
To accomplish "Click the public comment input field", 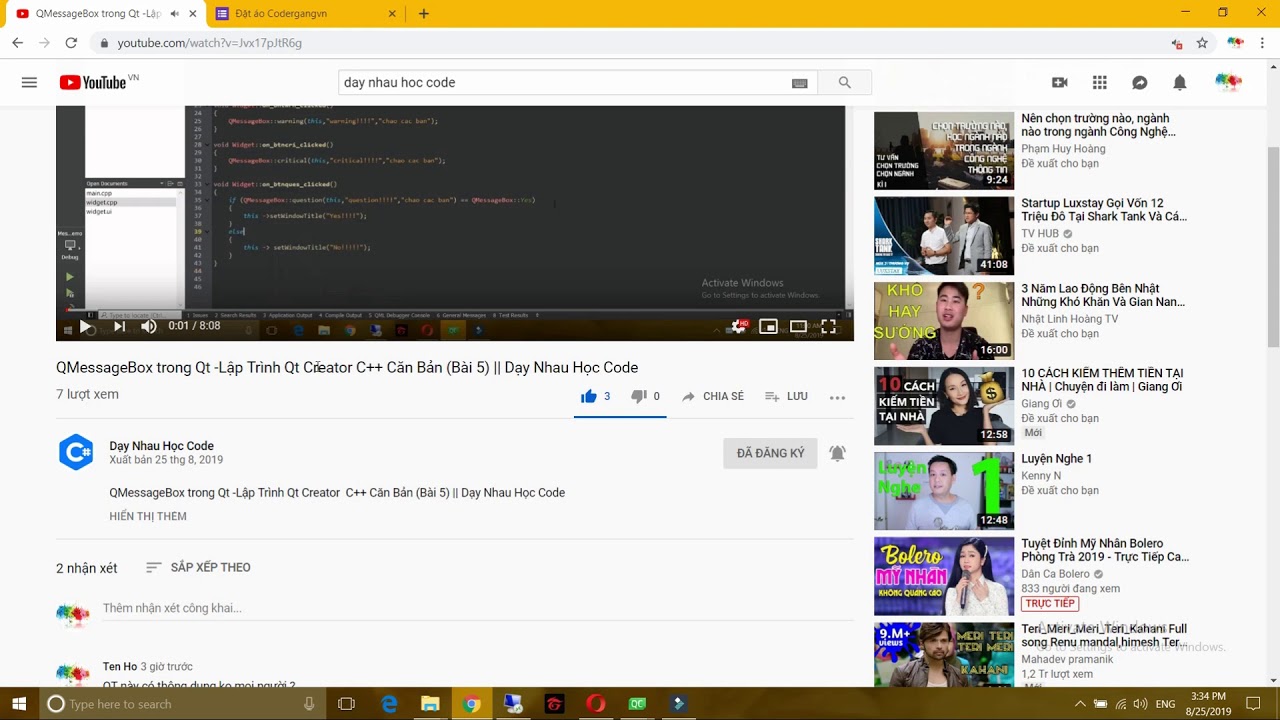I will pyautogui.click(x=478, y=608).
